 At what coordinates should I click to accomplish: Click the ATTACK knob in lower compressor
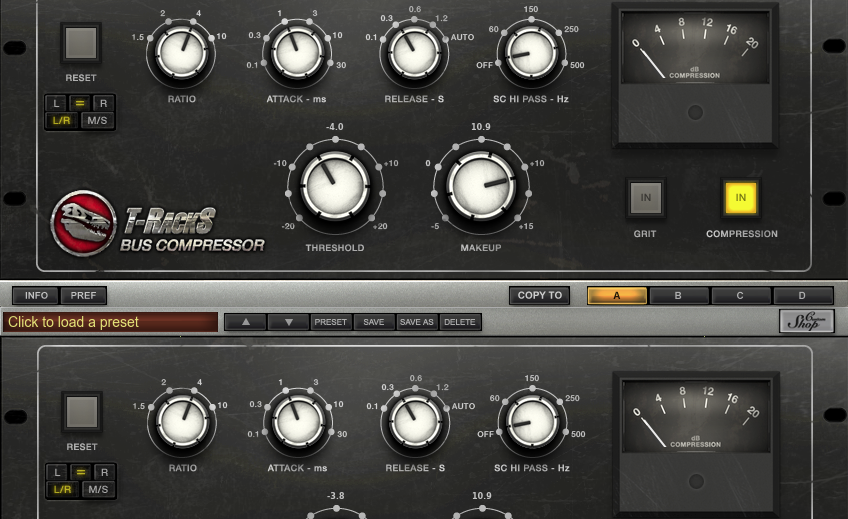(298, 422)
